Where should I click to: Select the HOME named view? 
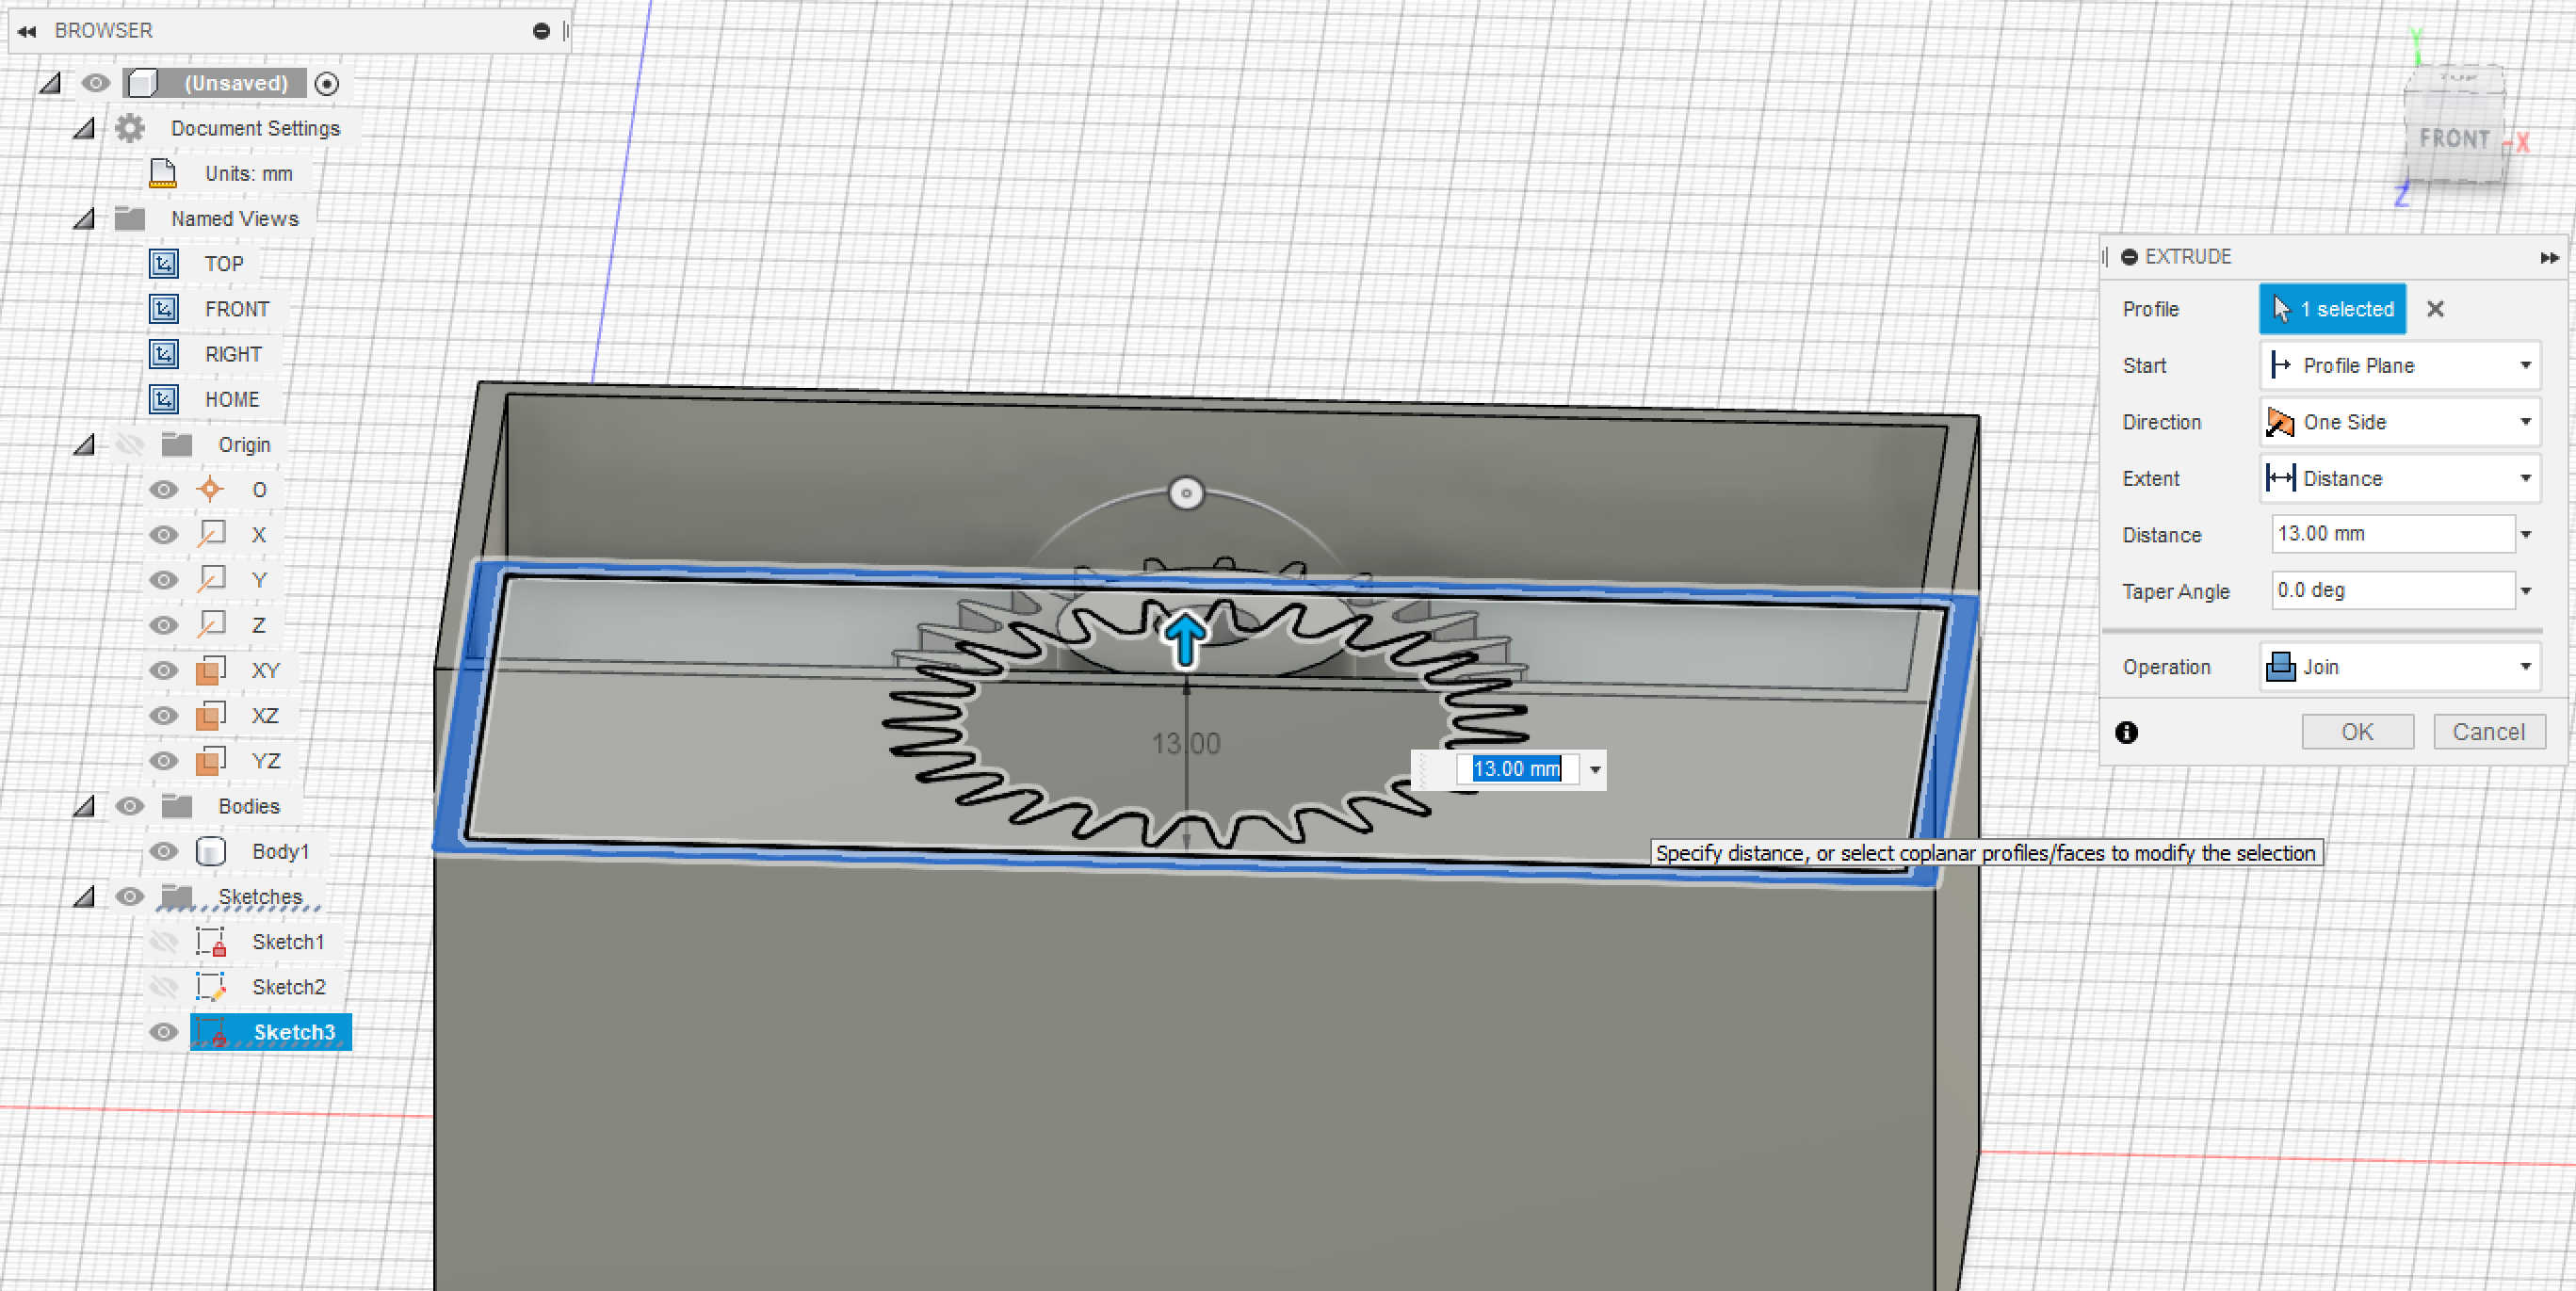click(231, 400)
